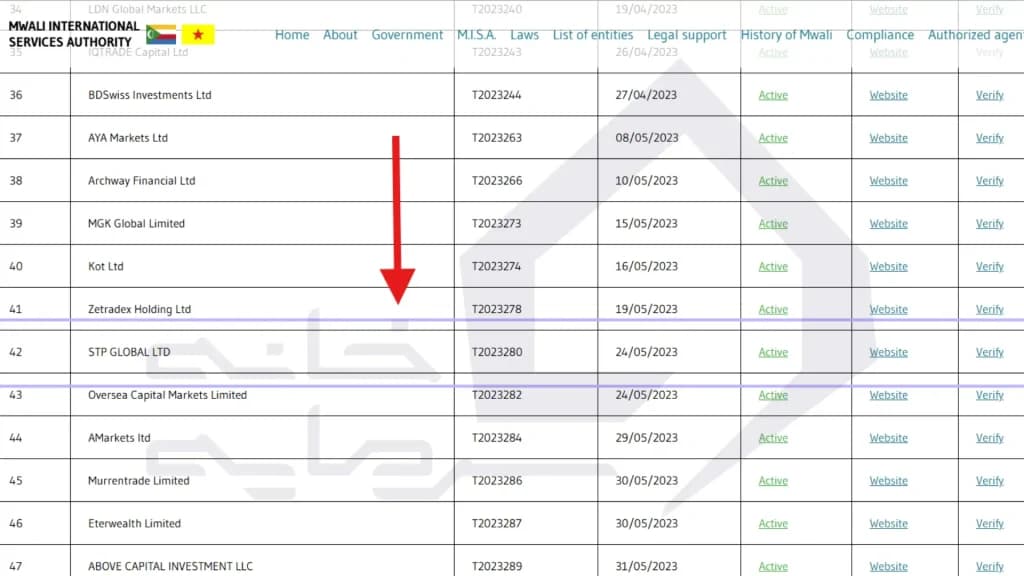Click the yellow star flag icon
Image resolution: width=1024 pixels, height=576 pixels.
[x=198, y=35]
